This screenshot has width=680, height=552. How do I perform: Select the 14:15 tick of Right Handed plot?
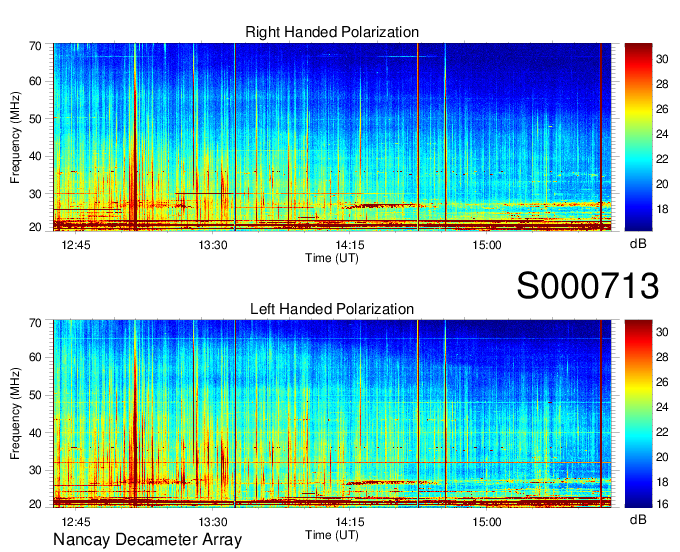350,245
